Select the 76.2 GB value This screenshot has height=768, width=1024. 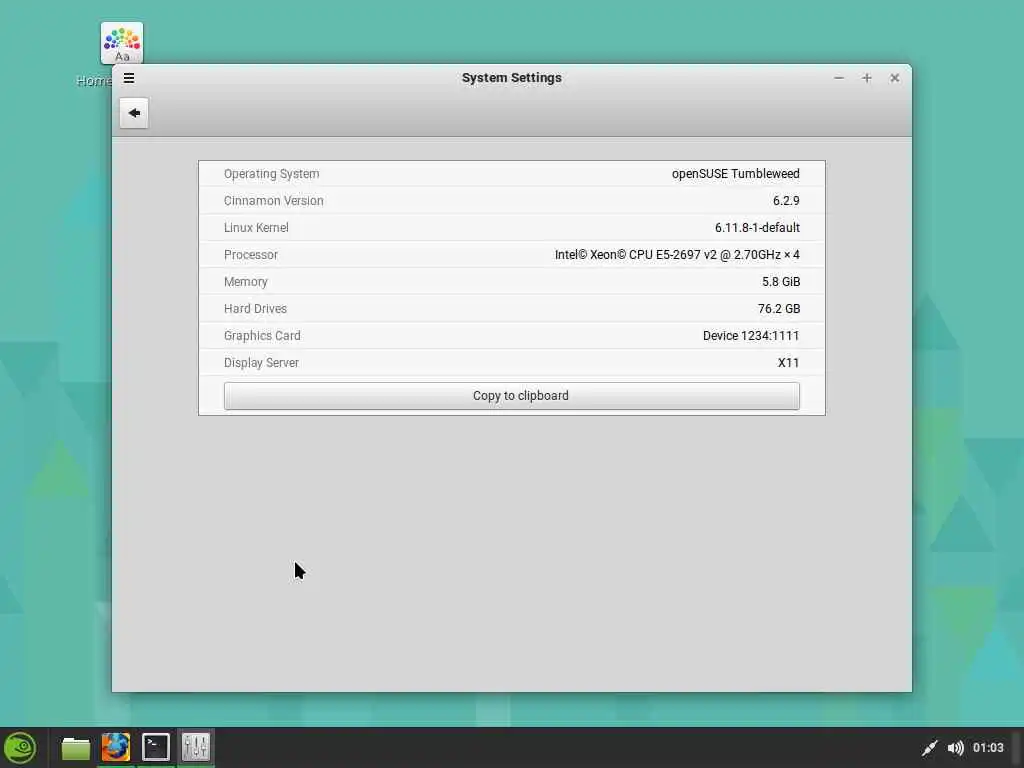click(779, 308)
